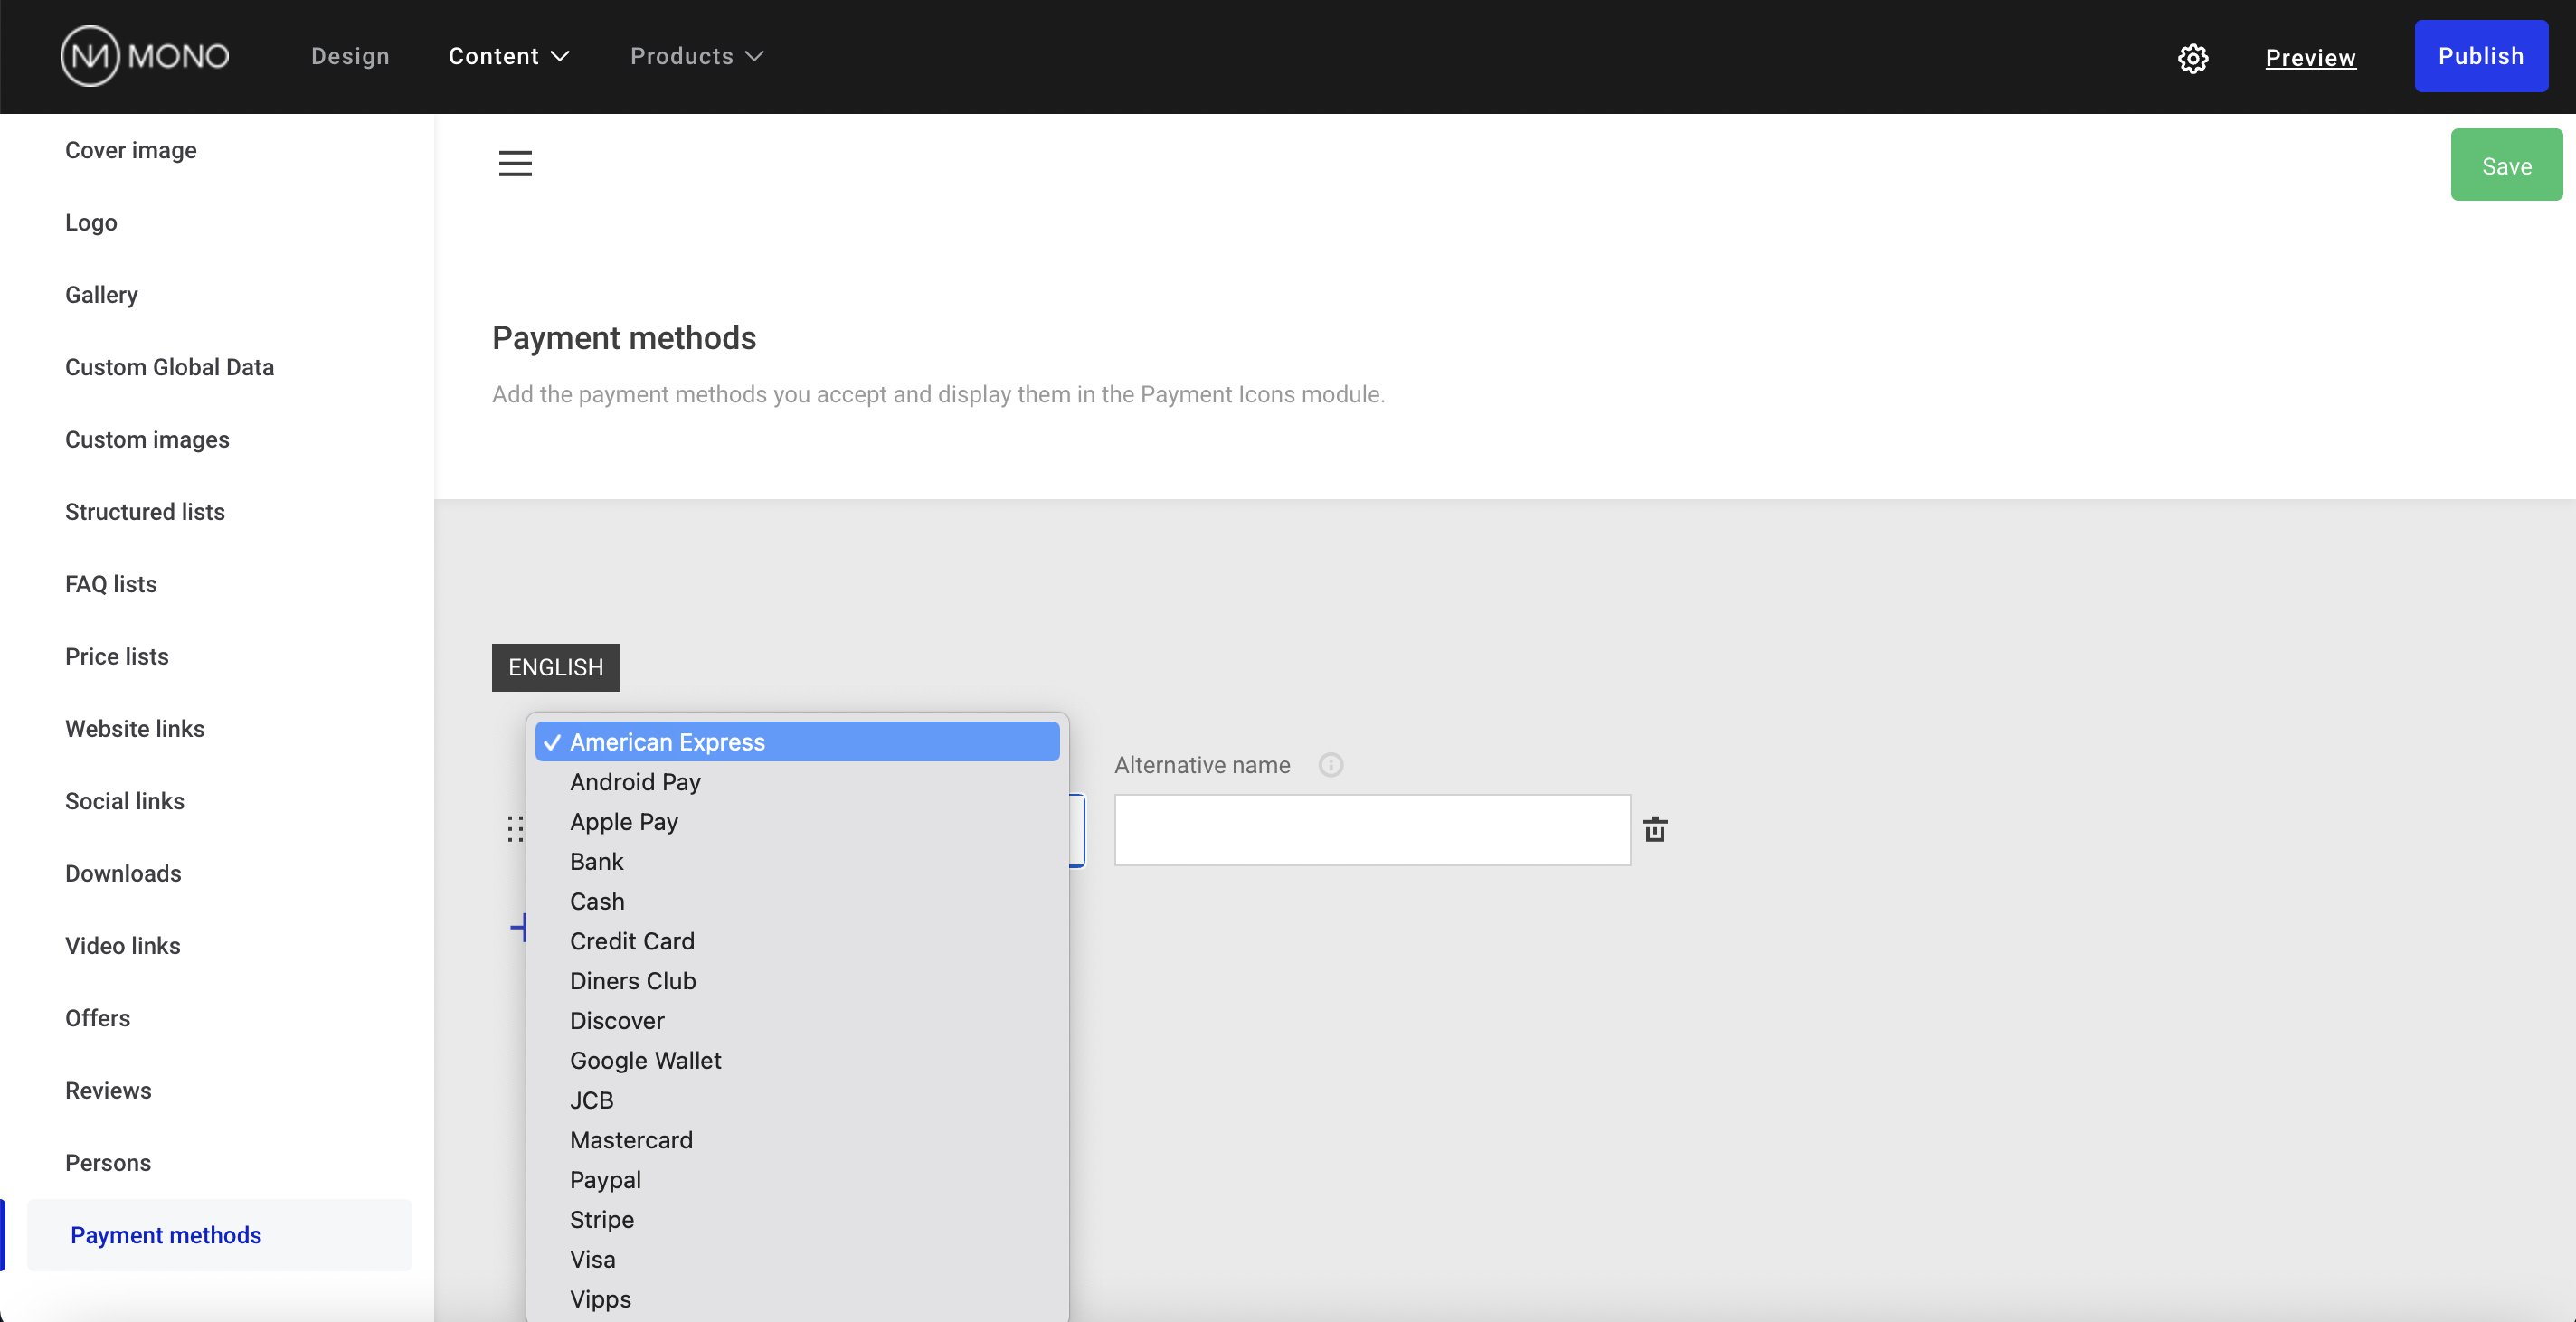Choose Android Pay option
Image resolution: width=2576 pixels, height=1322 pixels.
[797, 782]
